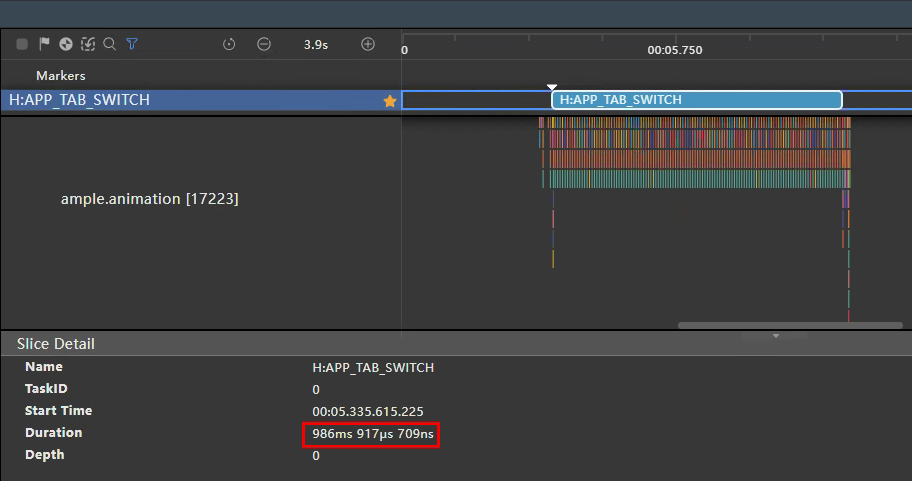Click the circular chart icon in toolbar
This screenshot has width=912, height=481.
click(x=66, y=44)
